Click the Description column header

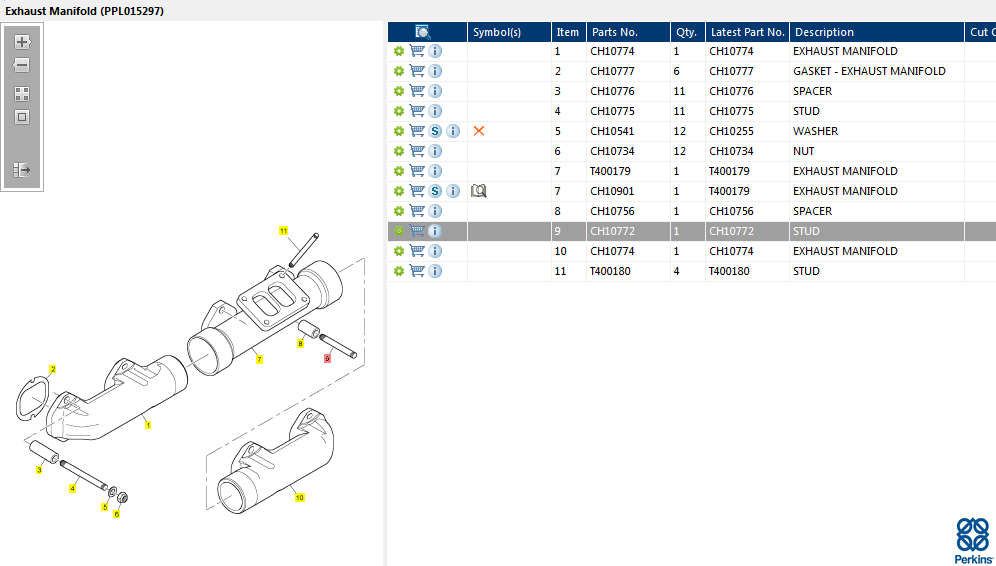(824, 32)
